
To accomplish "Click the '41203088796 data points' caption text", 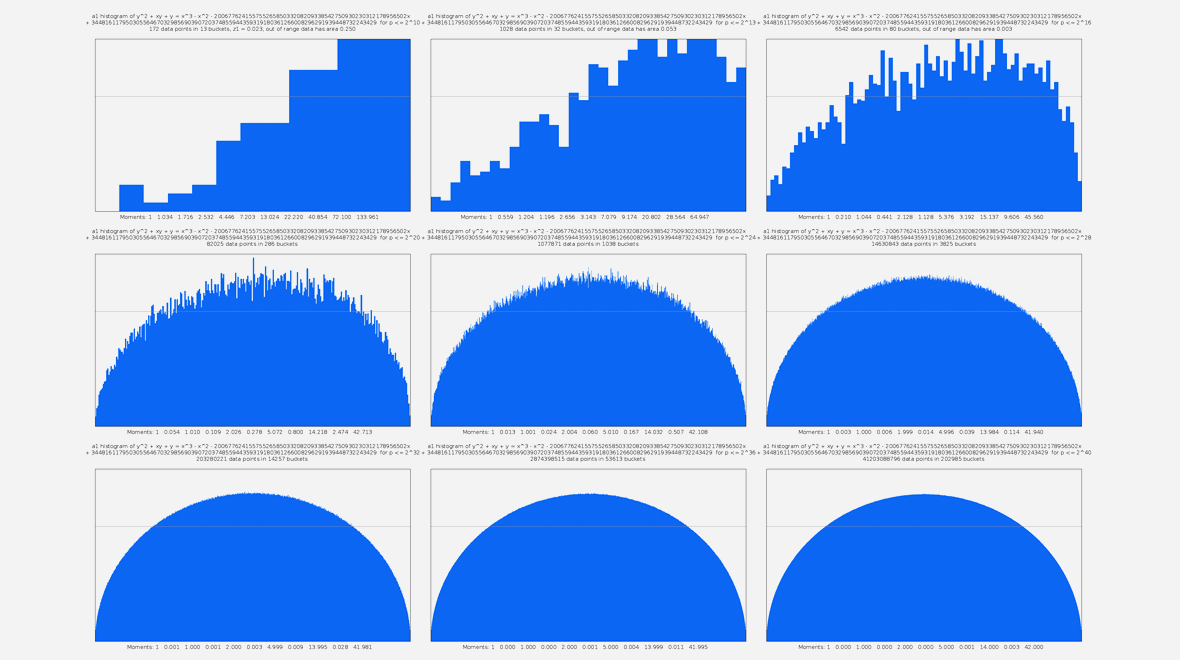I will [924, 459].
